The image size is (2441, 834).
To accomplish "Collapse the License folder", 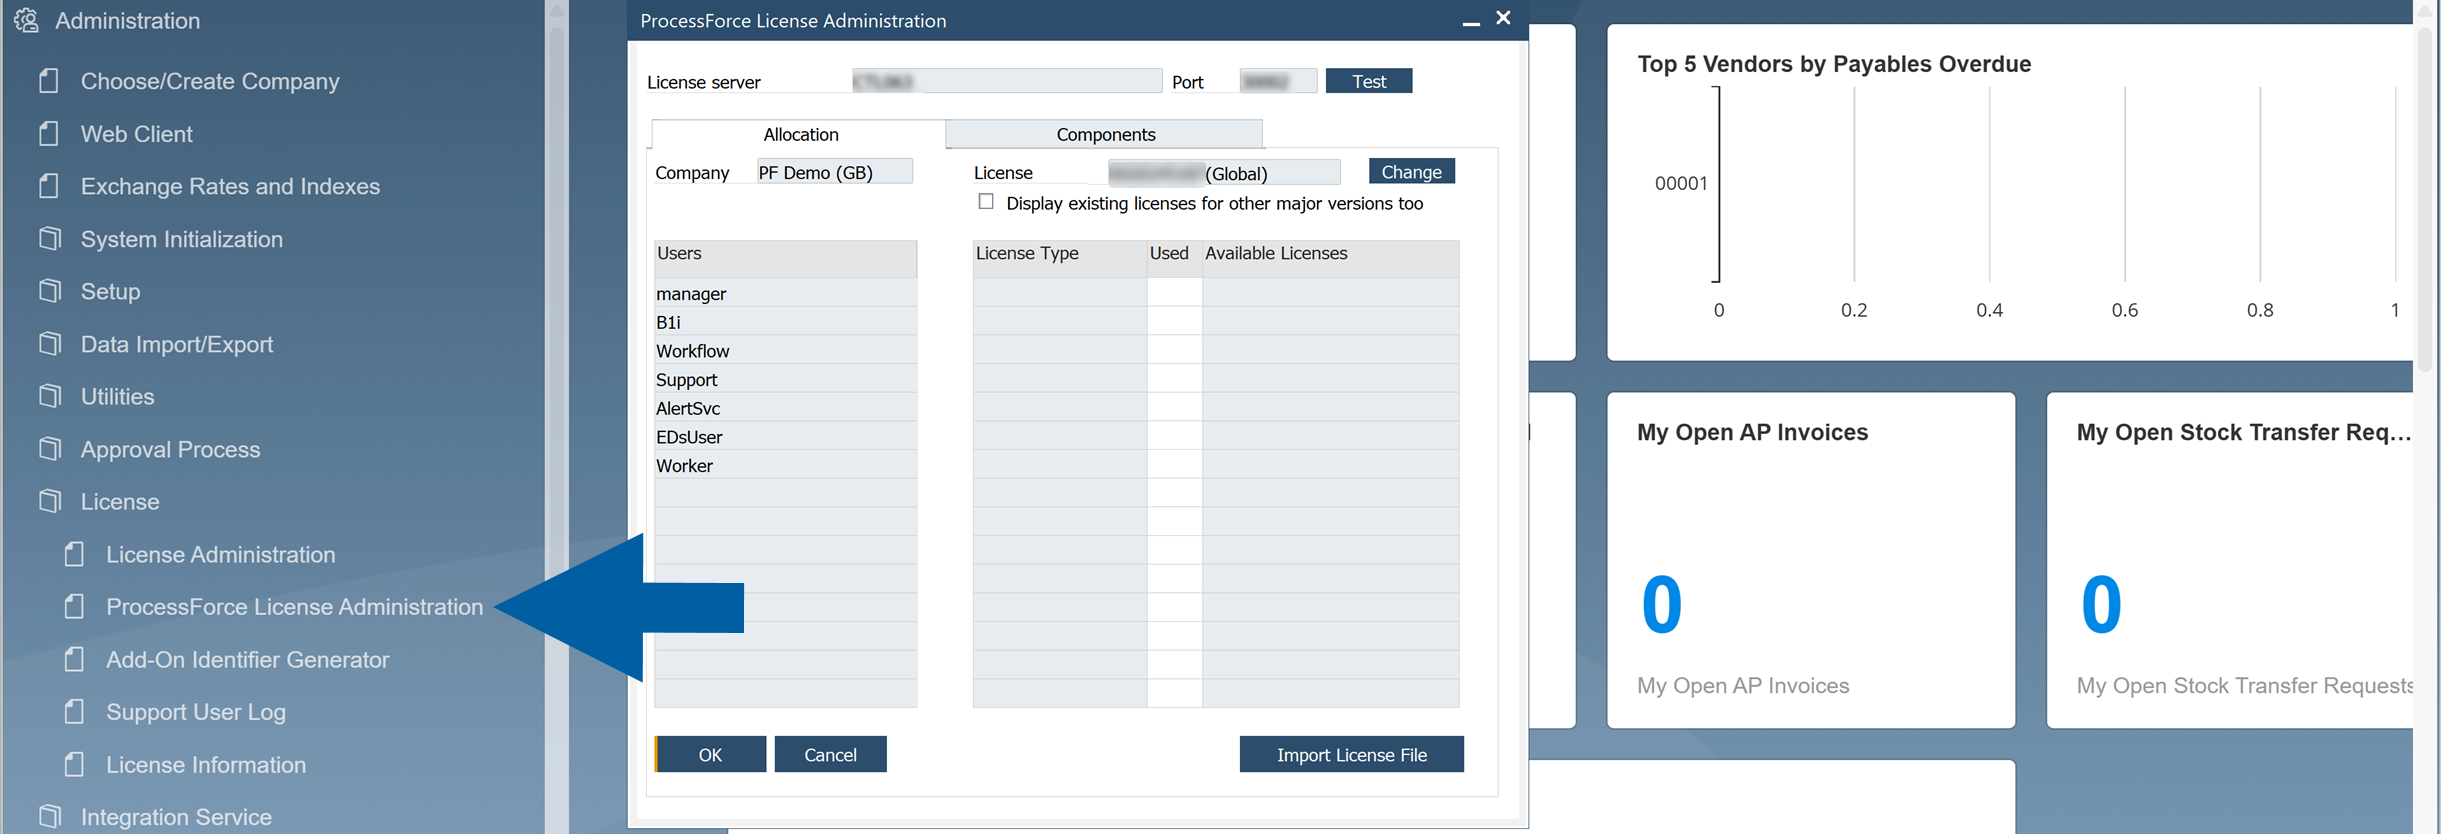I will coord(120,501).
